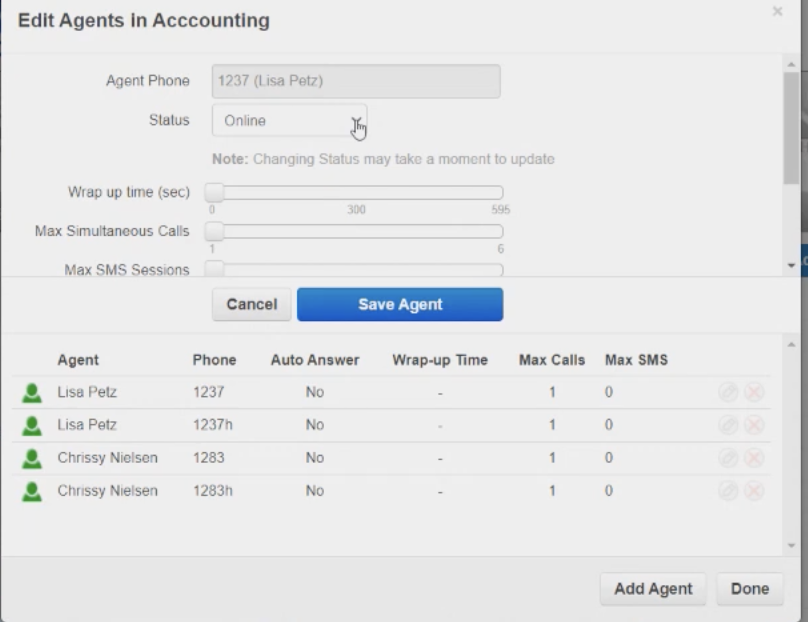The image size is (808, 622).
Task: Click the form scrollbar's down arrow
Action: pos(791,265)
